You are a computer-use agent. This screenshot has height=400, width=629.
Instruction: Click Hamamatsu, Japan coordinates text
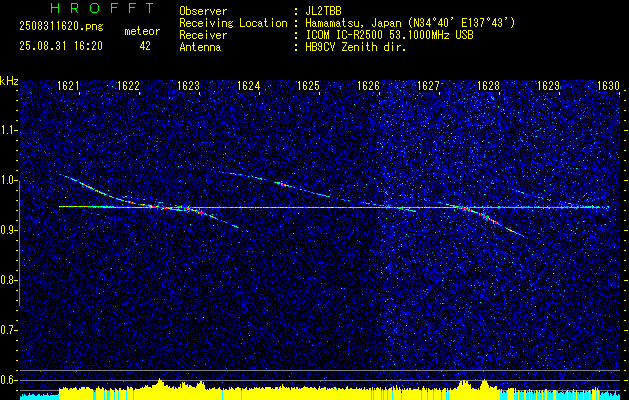coord(410,23)
